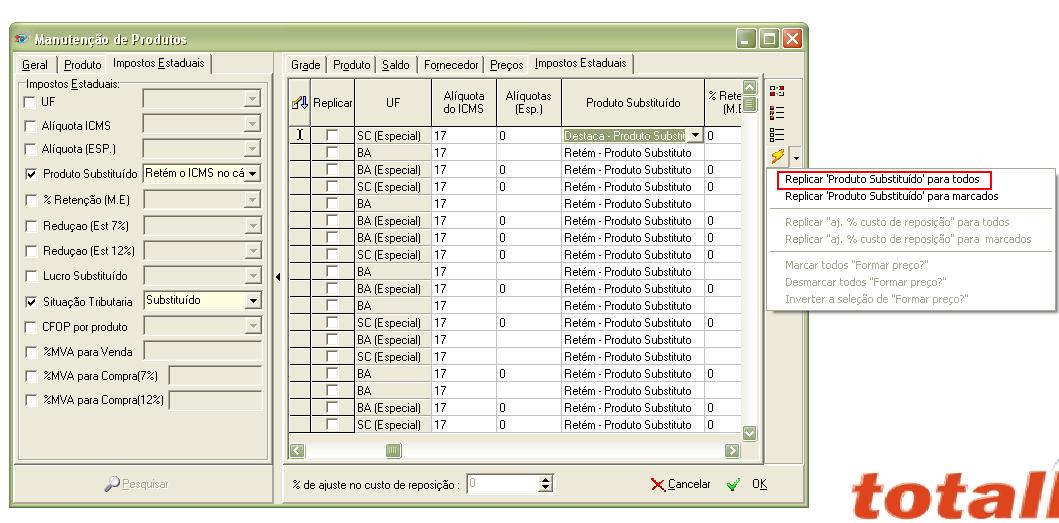Switch to the Grade tab
Image resolution: width=1059 pixels, height=523 pixels.
(x=305, y=65)
